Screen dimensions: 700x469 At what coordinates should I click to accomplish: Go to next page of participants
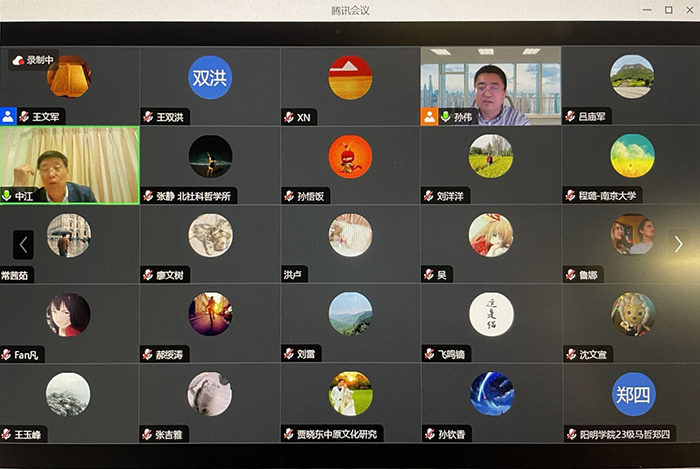pyautogui.click(x=677, y=244)
